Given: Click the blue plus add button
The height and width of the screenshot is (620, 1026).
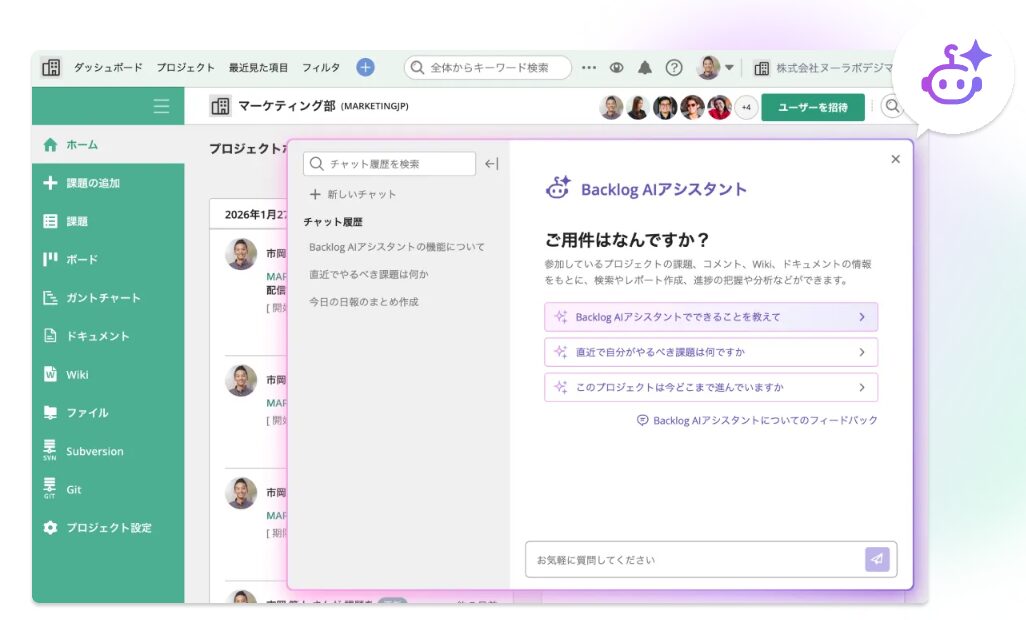Looking at the screenshot, I should tap(365, 67).
